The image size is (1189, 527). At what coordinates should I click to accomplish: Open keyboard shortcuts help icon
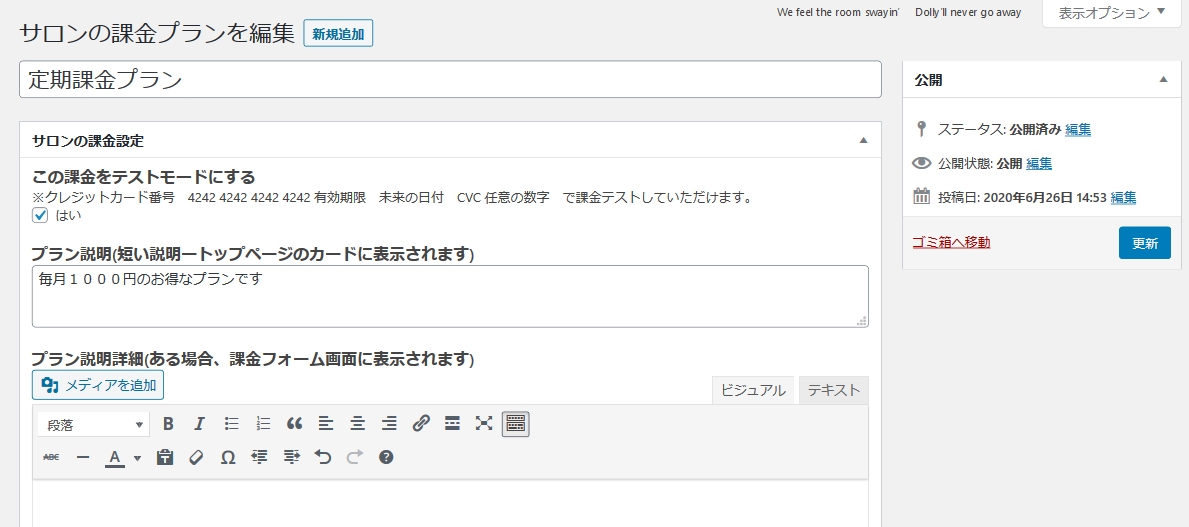coord(386,457)
